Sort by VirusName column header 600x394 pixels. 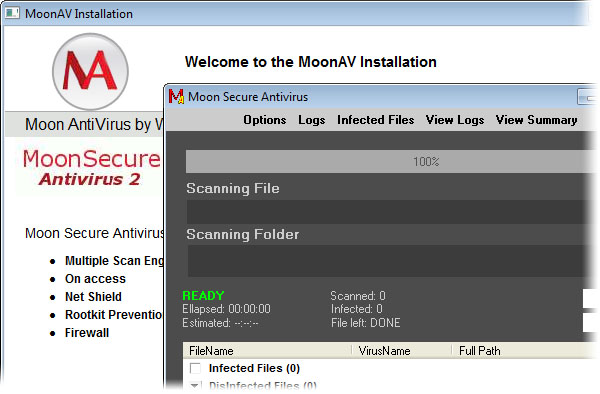pos(401,351)
